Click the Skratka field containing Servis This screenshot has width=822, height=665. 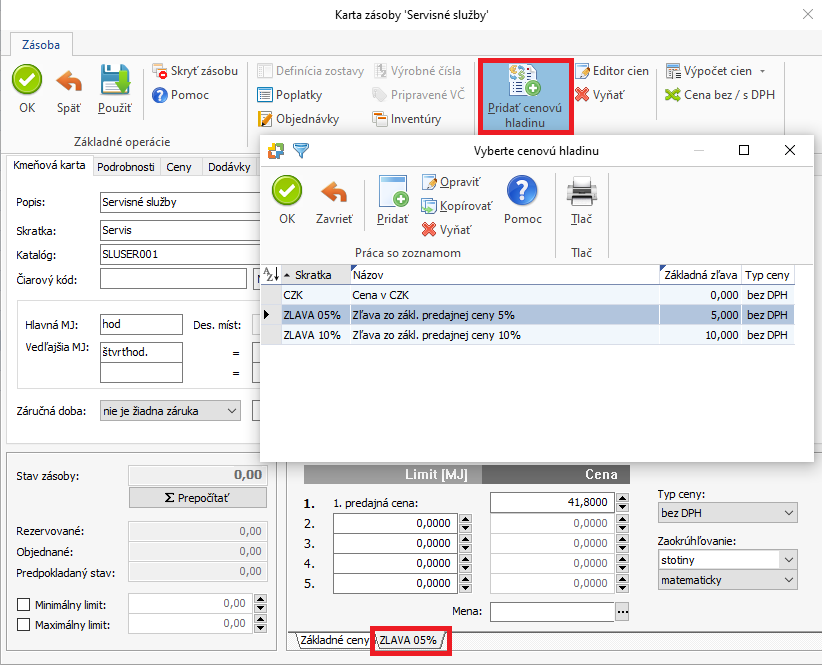pyautogui.click(x=180, y=230)
